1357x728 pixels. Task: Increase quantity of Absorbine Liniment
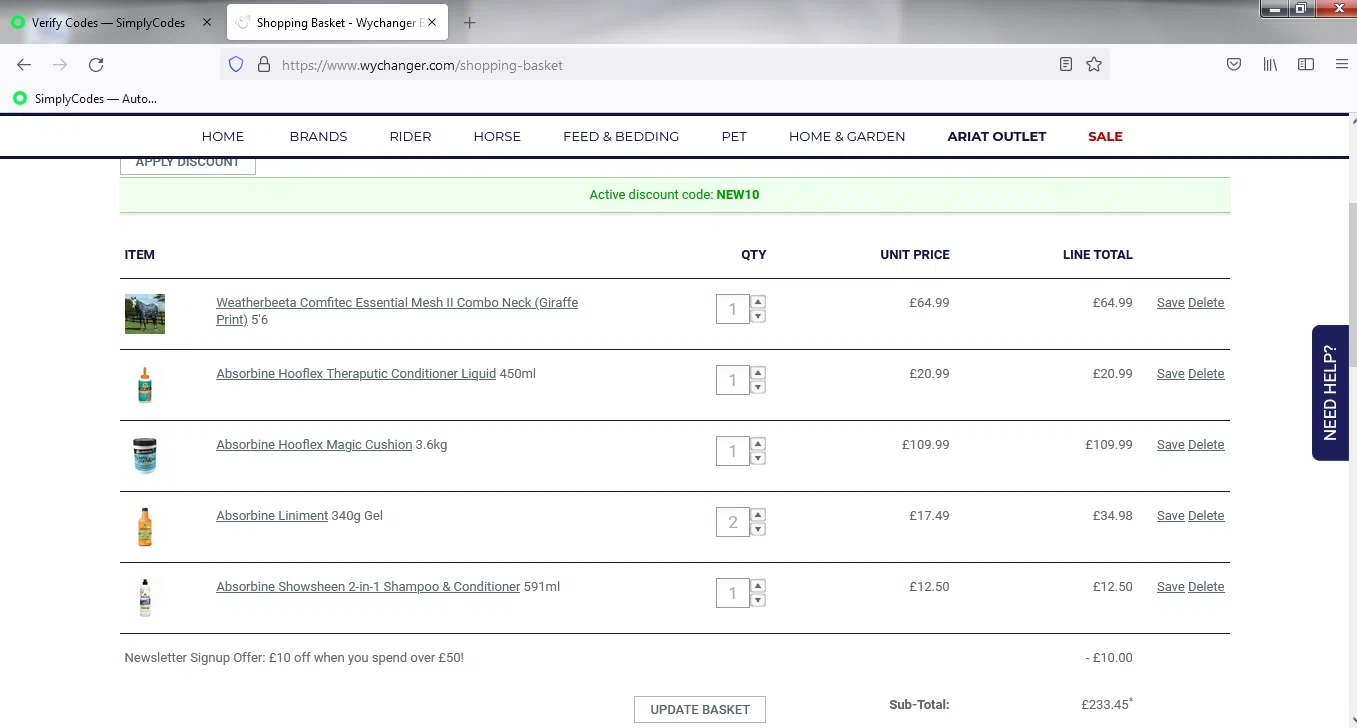tap(758, 515)
